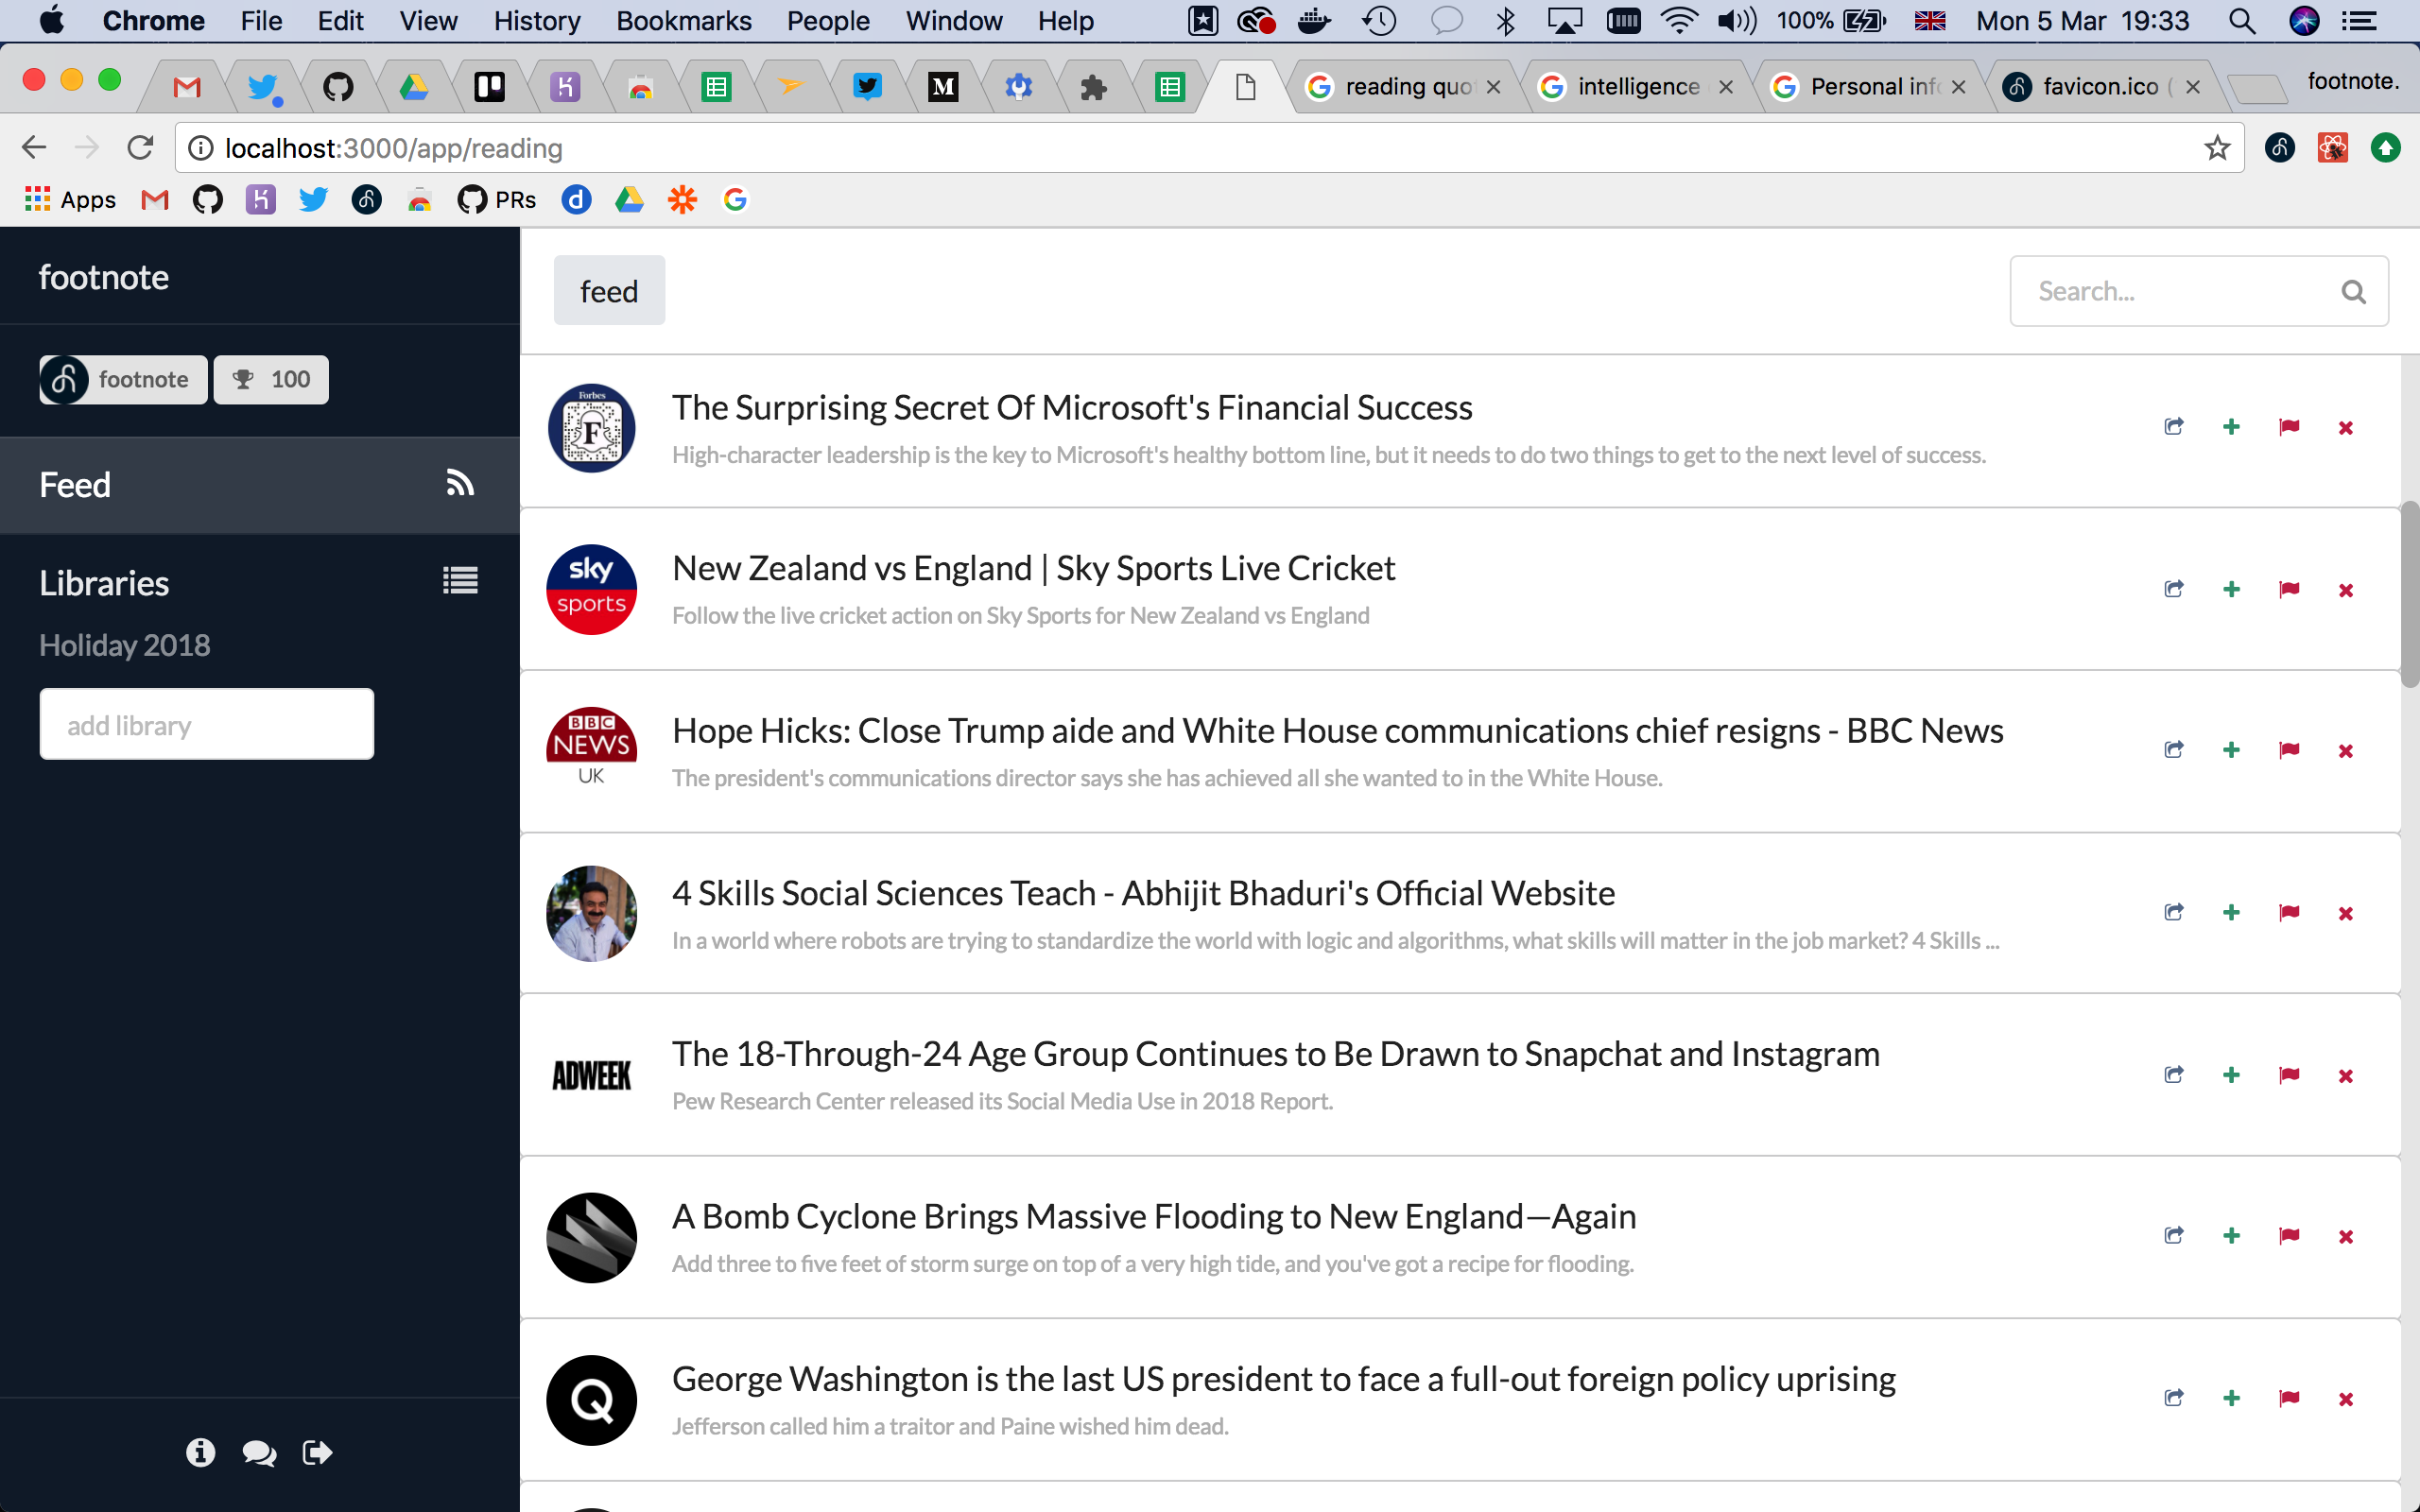
Task: Bookmark this page with the star icon
Action: (x=2217, y=148)
